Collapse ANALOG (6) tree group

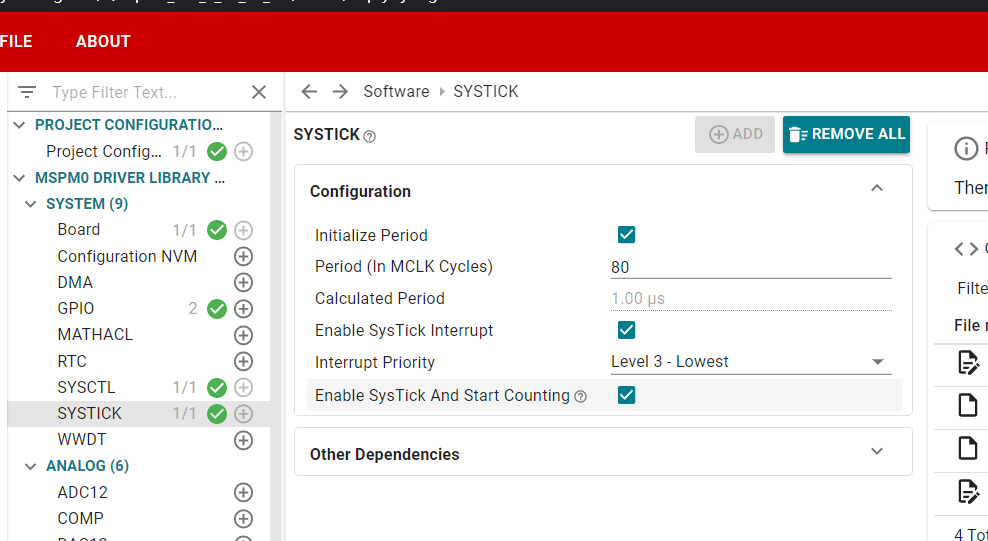coord(31,467)
